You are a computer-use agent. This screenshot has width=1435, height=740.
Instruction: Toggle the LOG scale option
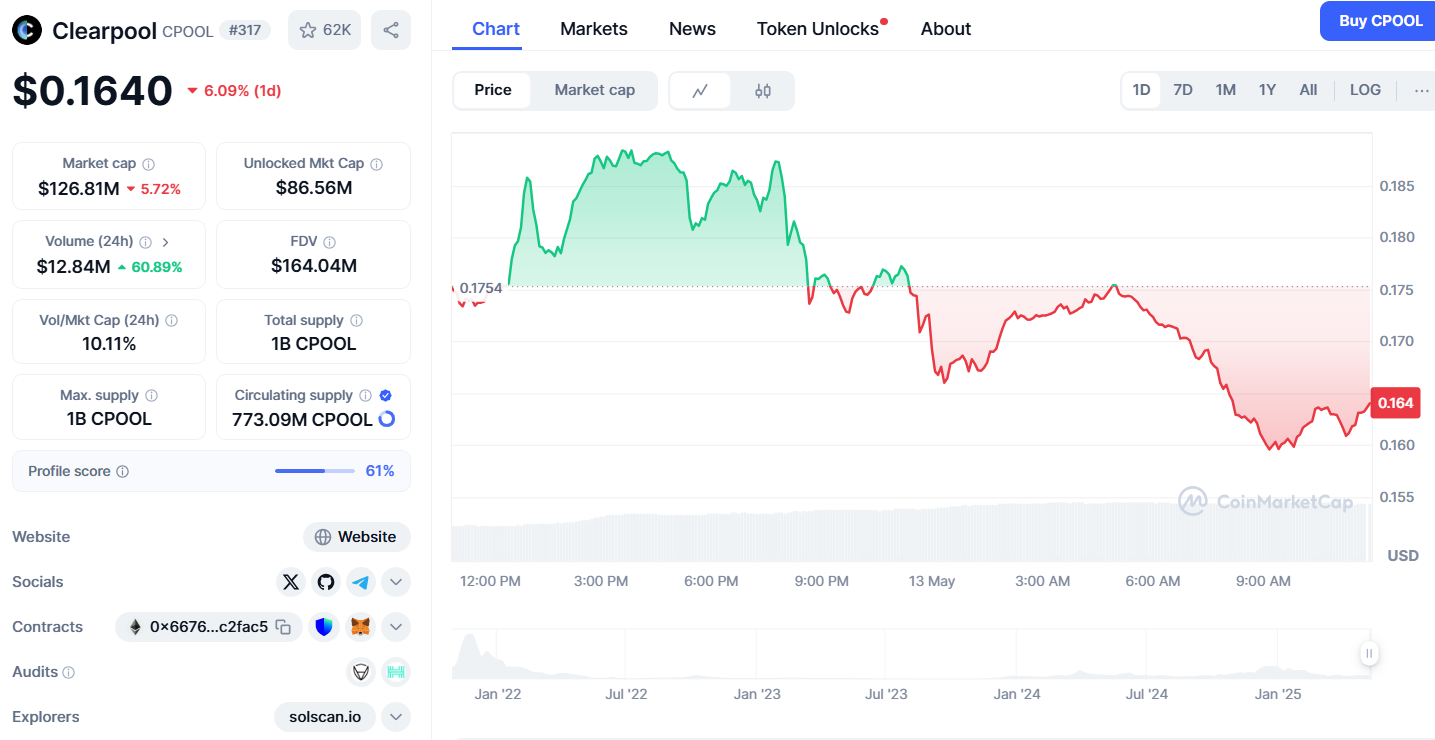tap(1365, 90)
